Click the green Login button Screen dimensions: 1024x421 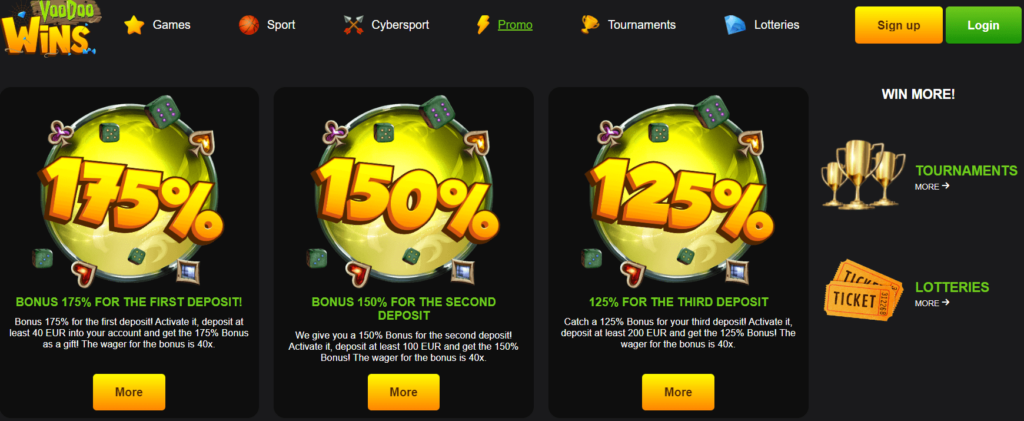pos(983,25)
